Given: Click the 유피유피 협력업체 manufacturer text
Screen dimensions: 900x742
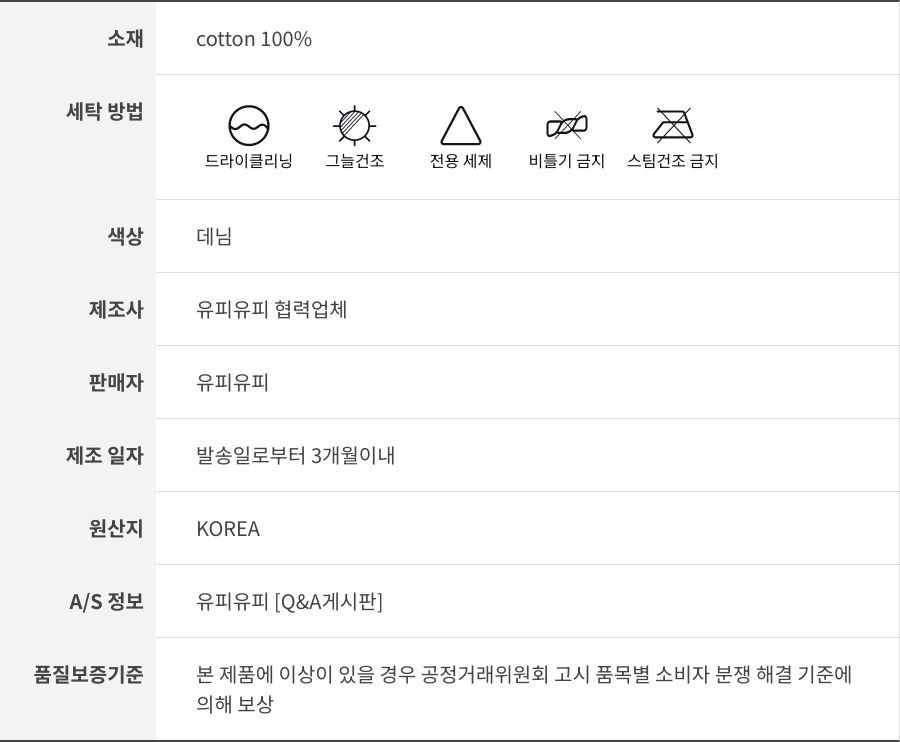Looking at the screenshot, I should 272,310.
